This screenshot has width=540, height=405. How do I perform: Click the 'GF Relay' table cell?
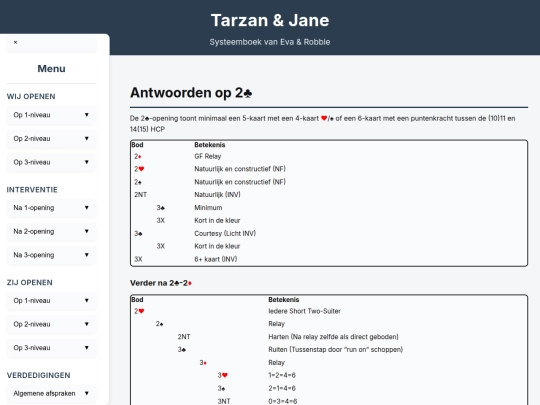(208, 156)
